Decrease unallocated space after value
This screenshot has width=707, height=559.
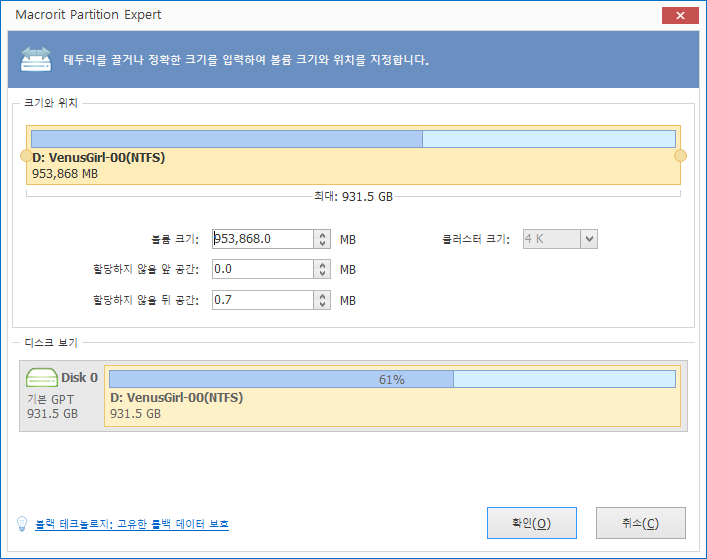[x=322, y=304]
